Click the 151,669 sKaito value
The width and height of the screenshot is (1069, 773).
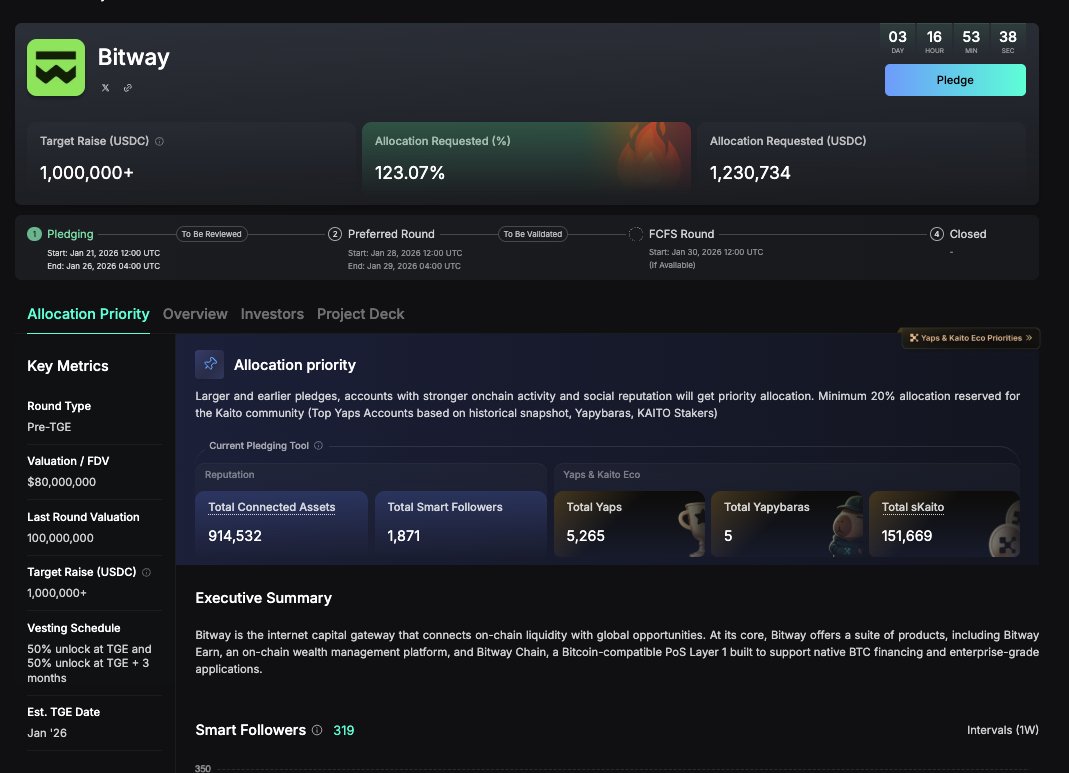[x=907, y=536]
